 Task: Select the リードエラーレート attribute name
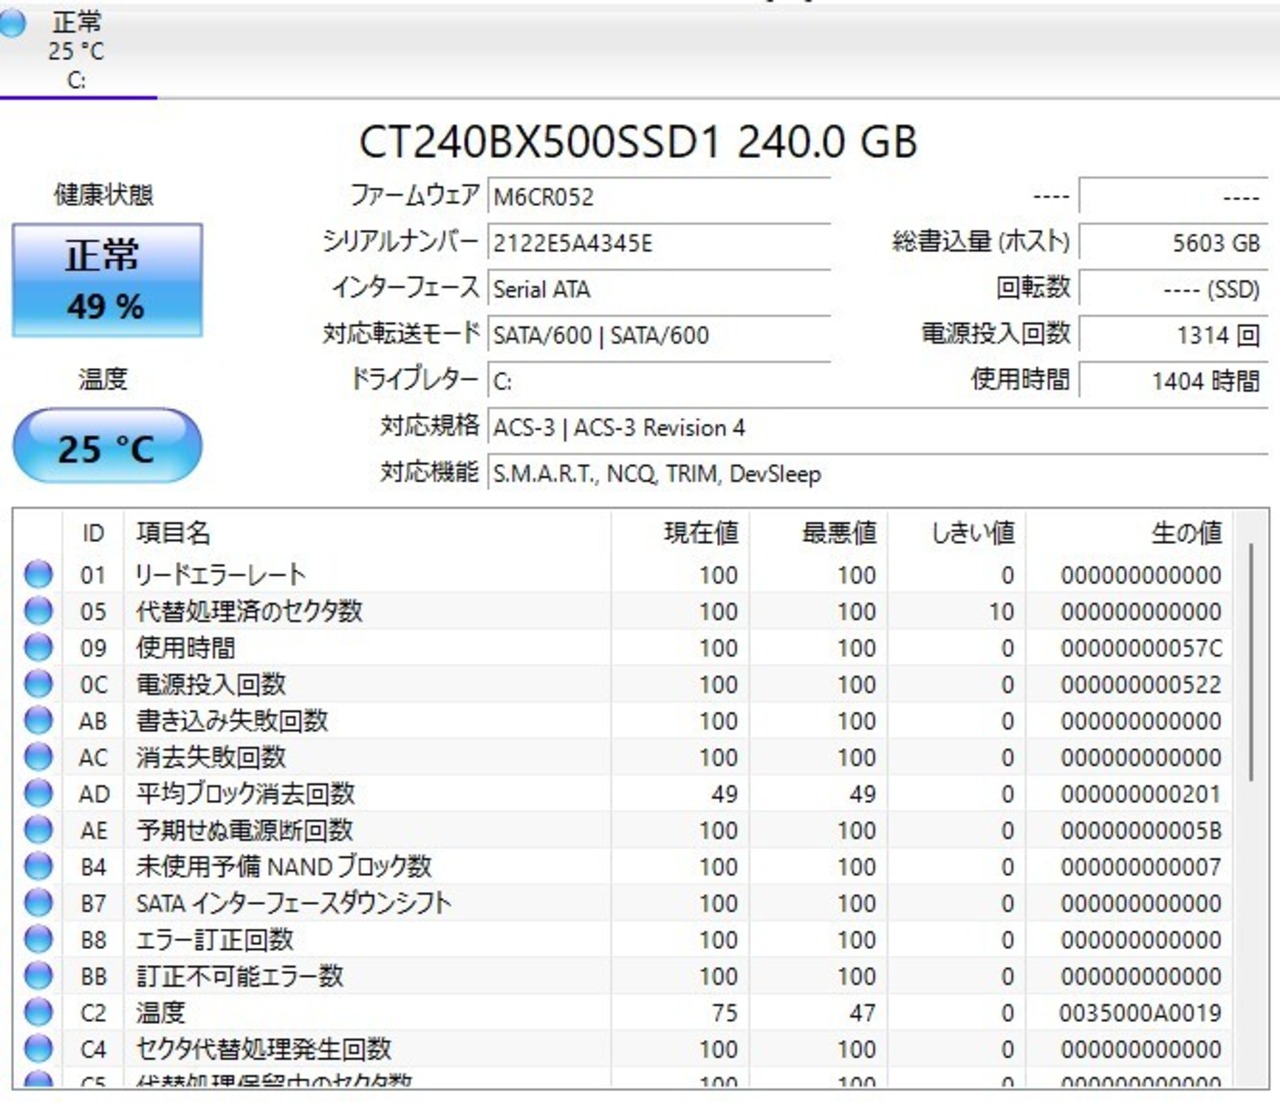221,575
